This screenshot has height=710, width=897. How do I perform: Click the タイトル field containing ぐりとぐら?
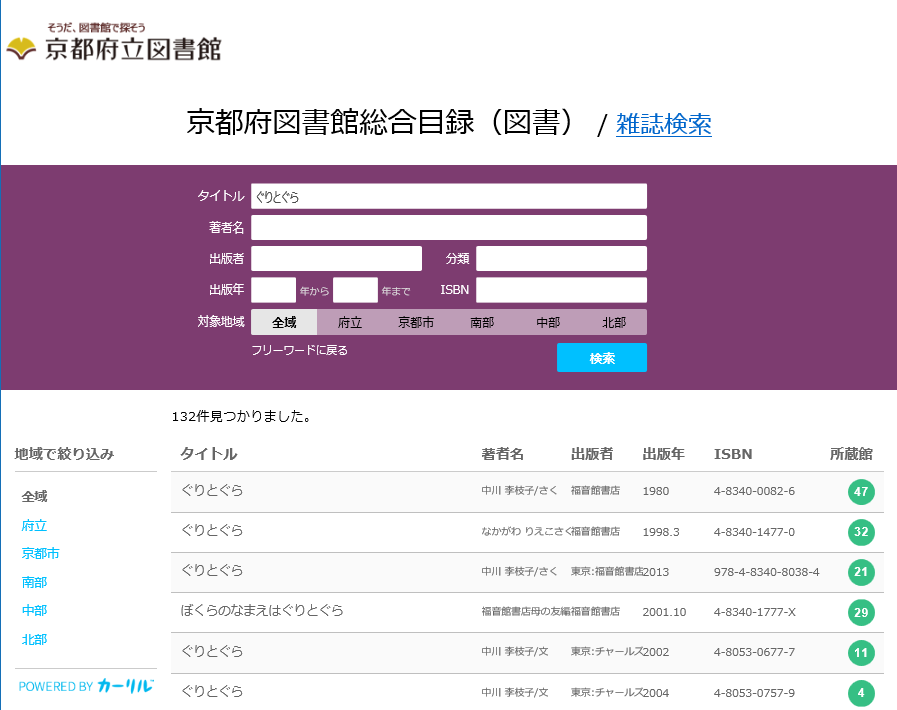click(450, 196)
